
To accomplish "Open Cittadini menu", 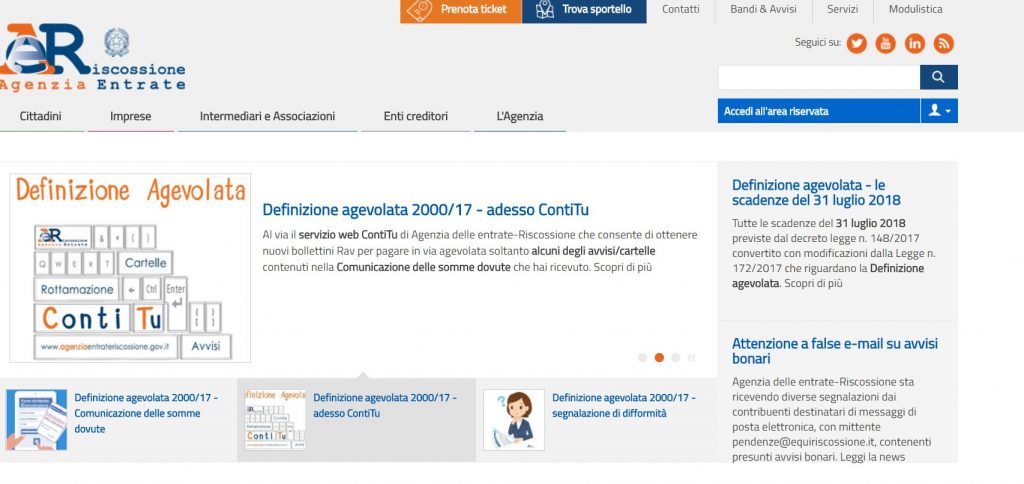I will pos(40,116).
